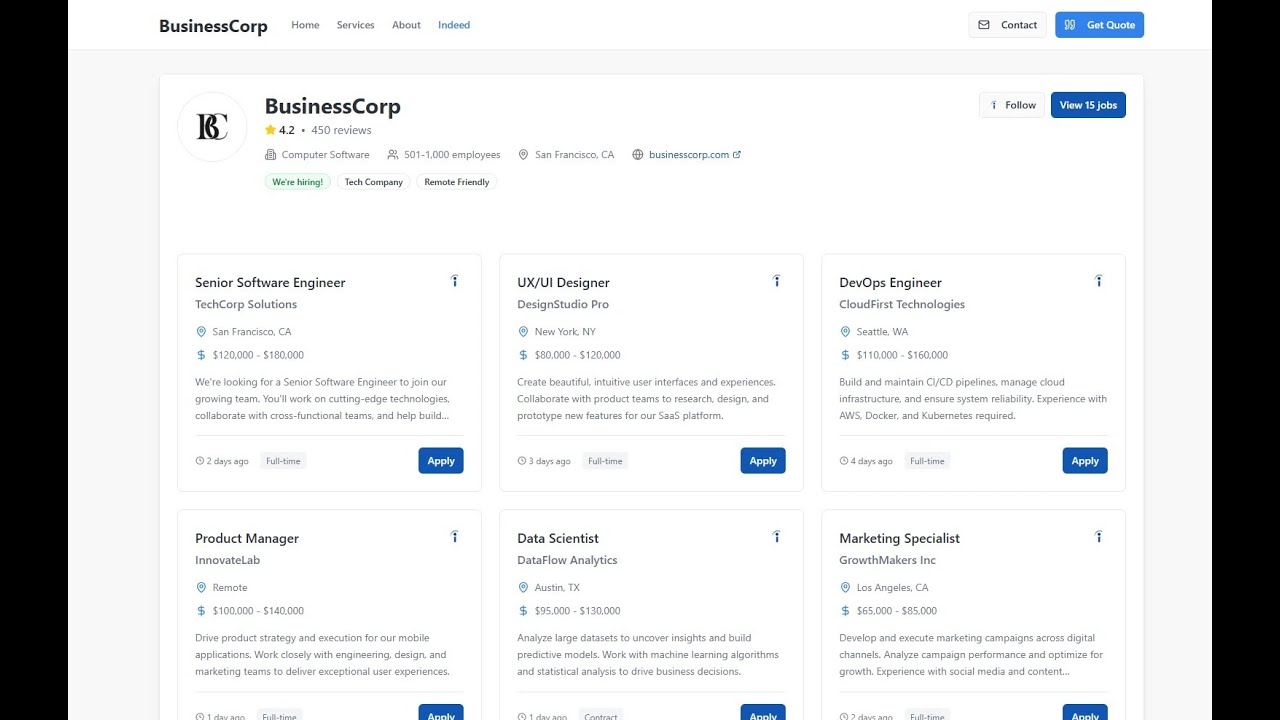Click TechCorp Solutions company name
This screenshot has height=720, width=1280.
coord(246,305)
